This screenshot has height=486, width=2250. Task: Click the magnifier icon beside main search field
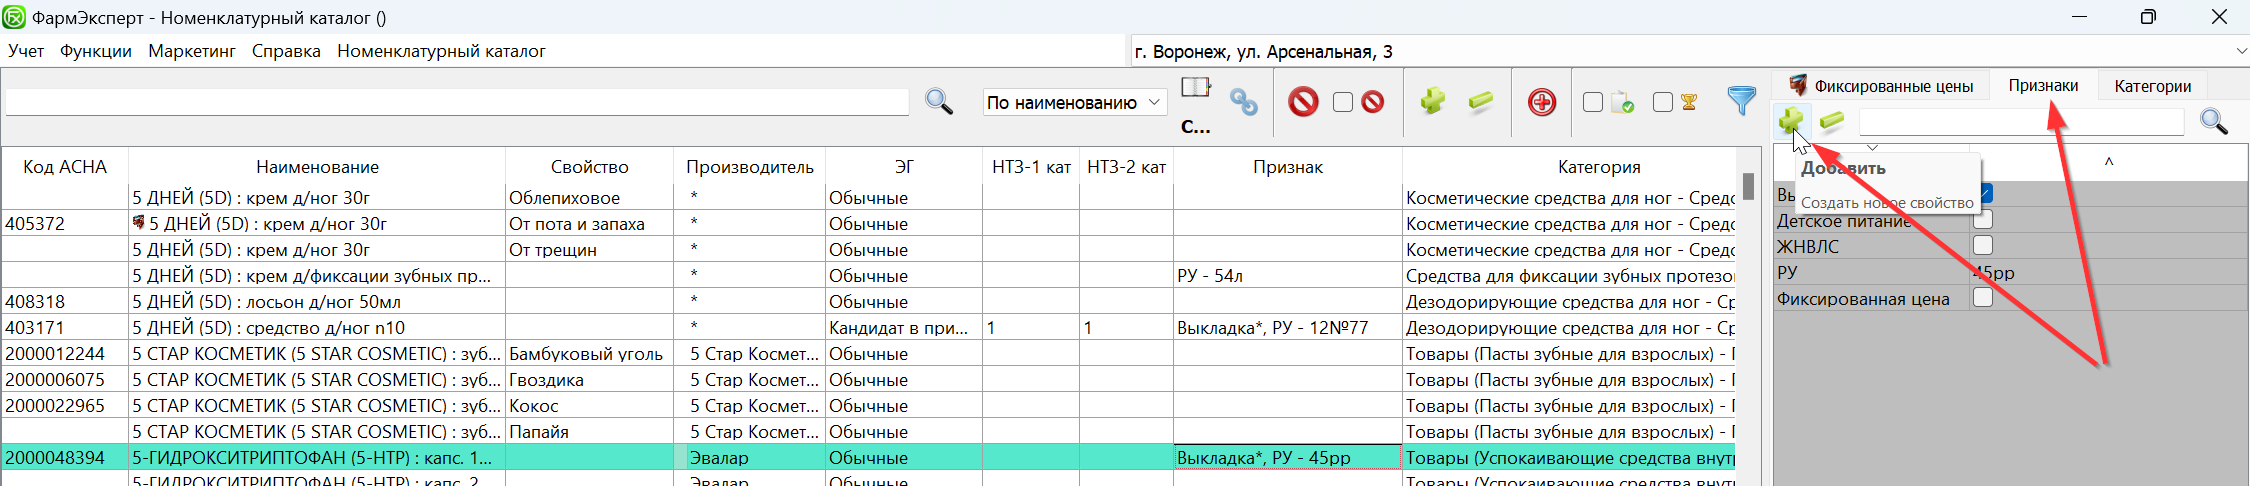click(938, 101)
